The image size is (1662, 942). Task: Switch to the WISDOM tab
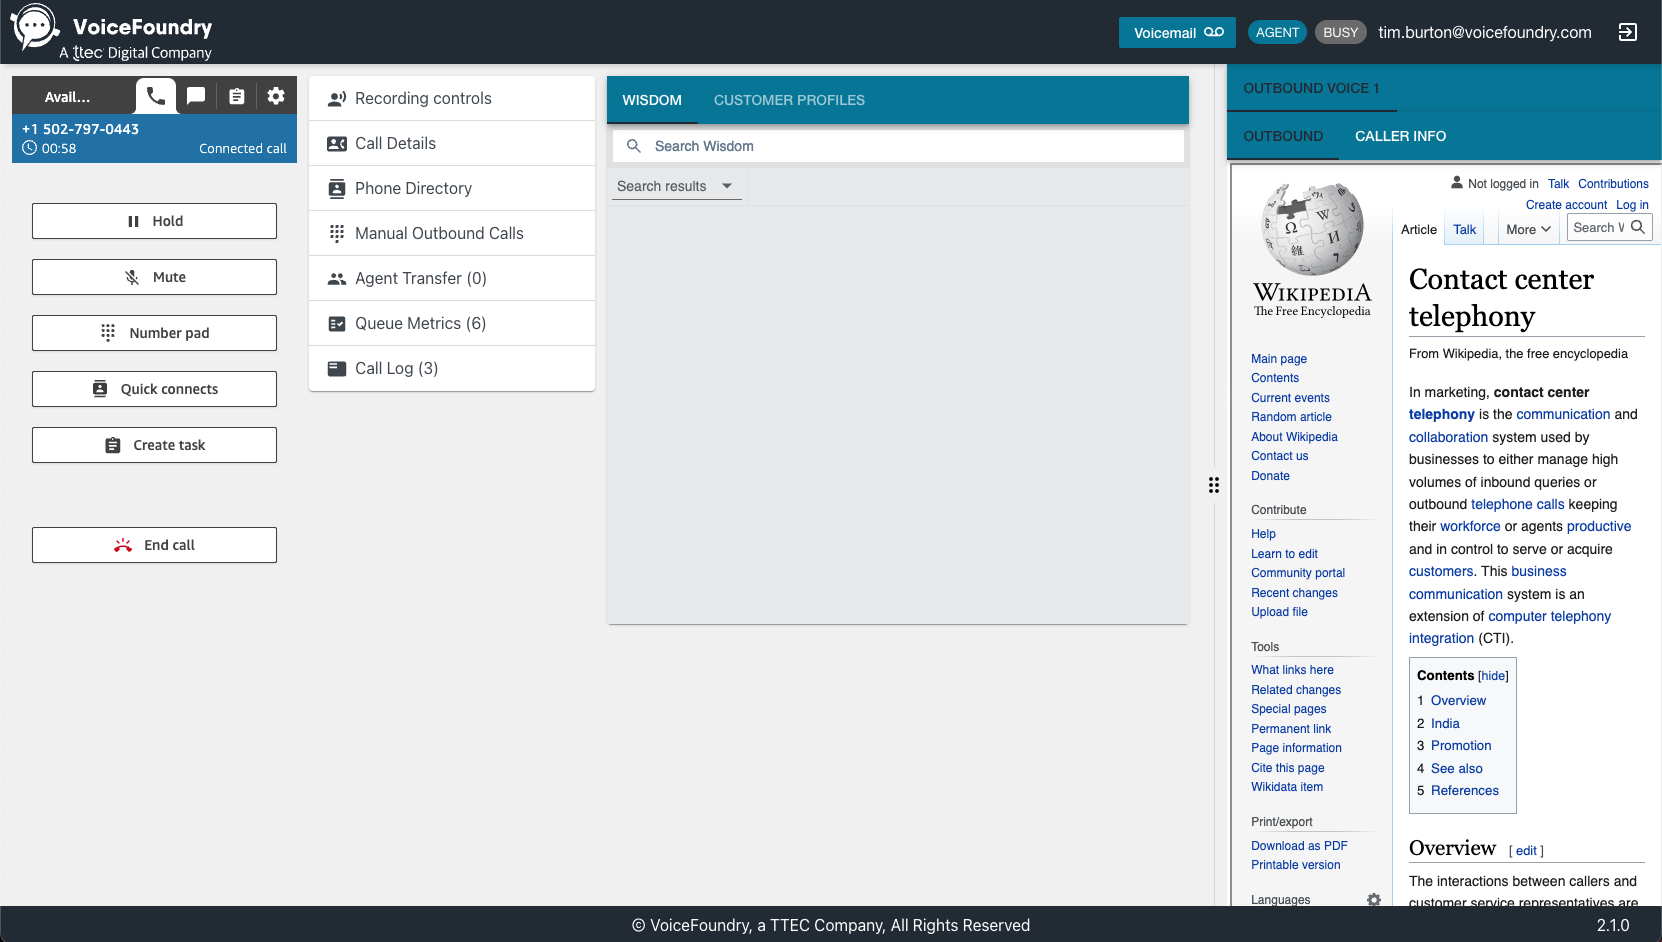coord(652,100)
